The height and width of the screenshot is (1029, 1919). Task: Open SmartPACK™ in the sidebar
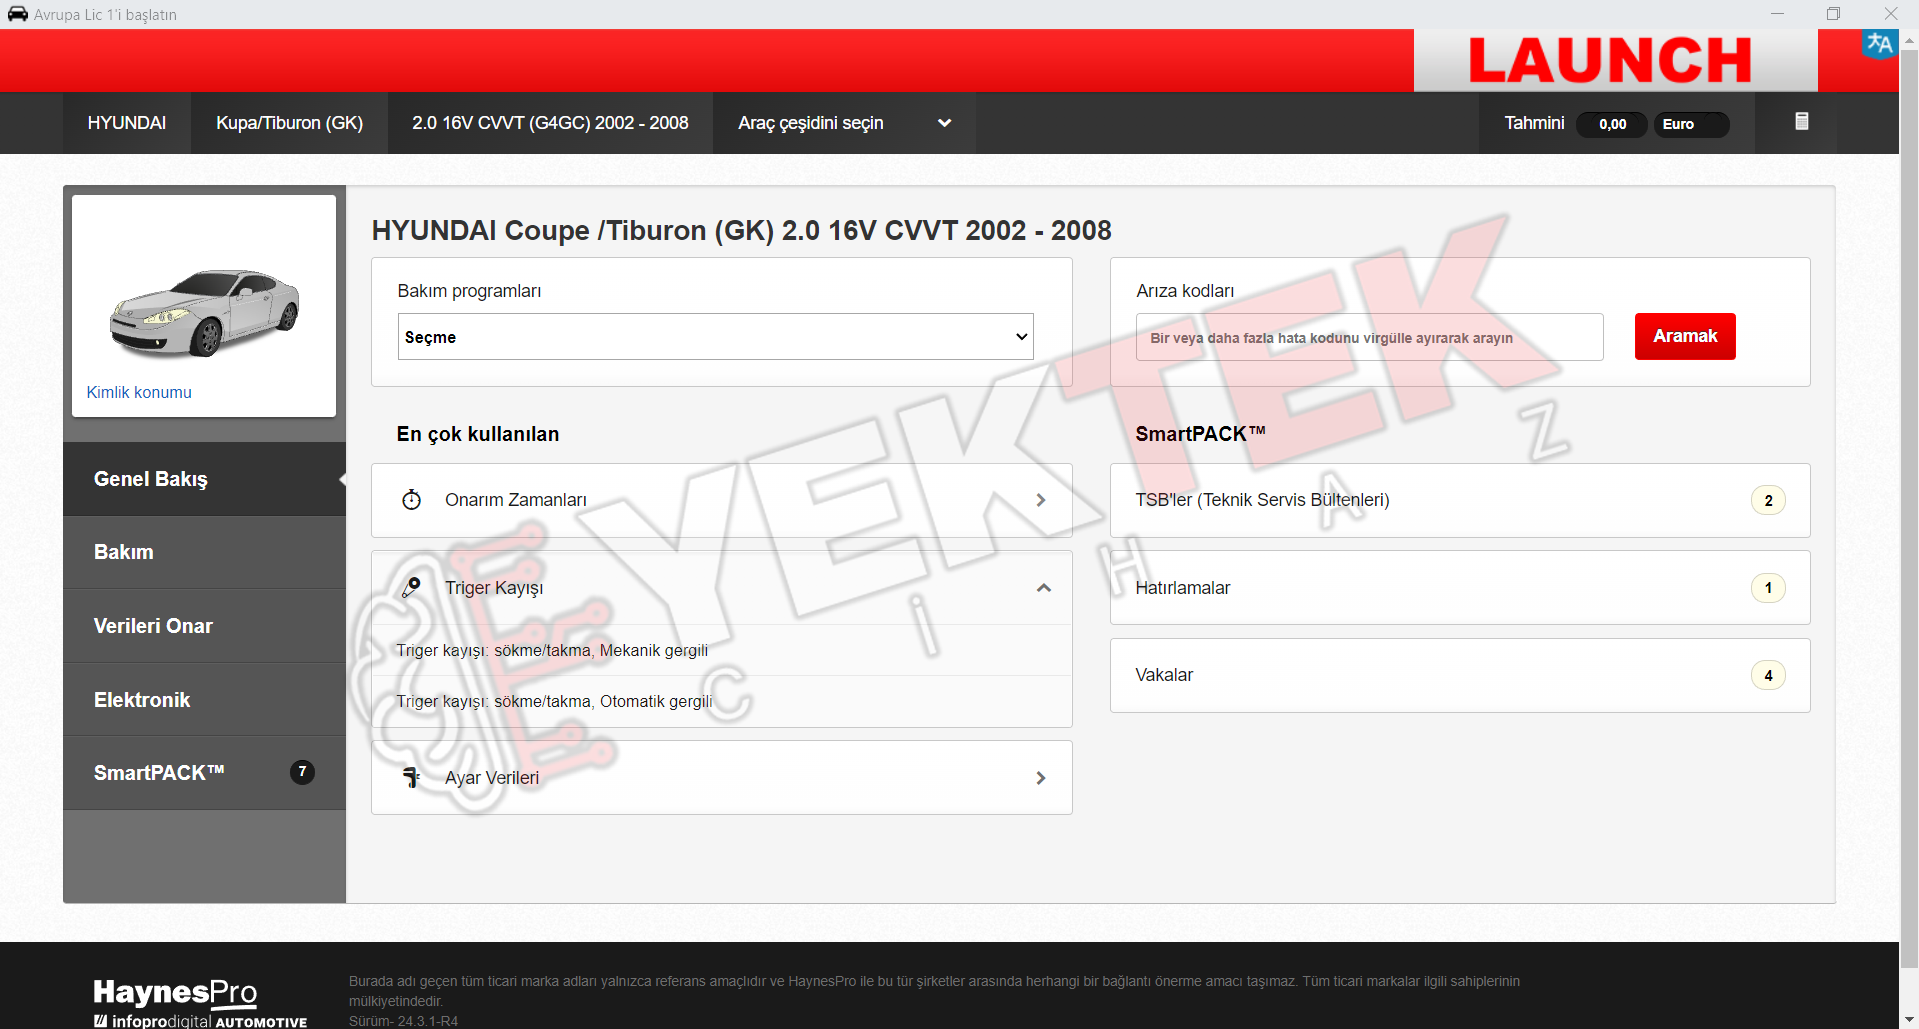[x=204, y=773]
